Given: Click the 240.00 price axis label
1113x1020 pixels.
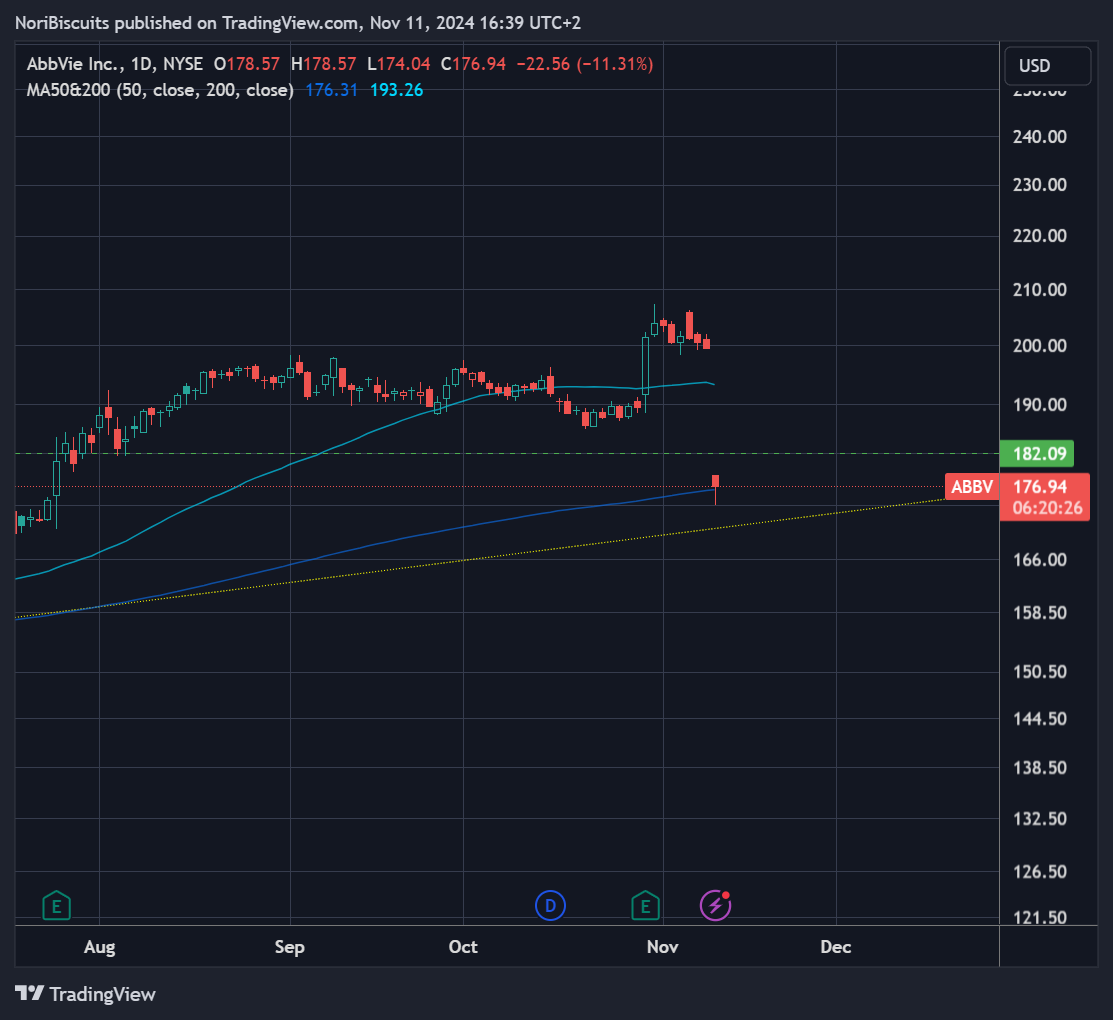Looking at the screenshot, I should click(x=1040, y=137).
